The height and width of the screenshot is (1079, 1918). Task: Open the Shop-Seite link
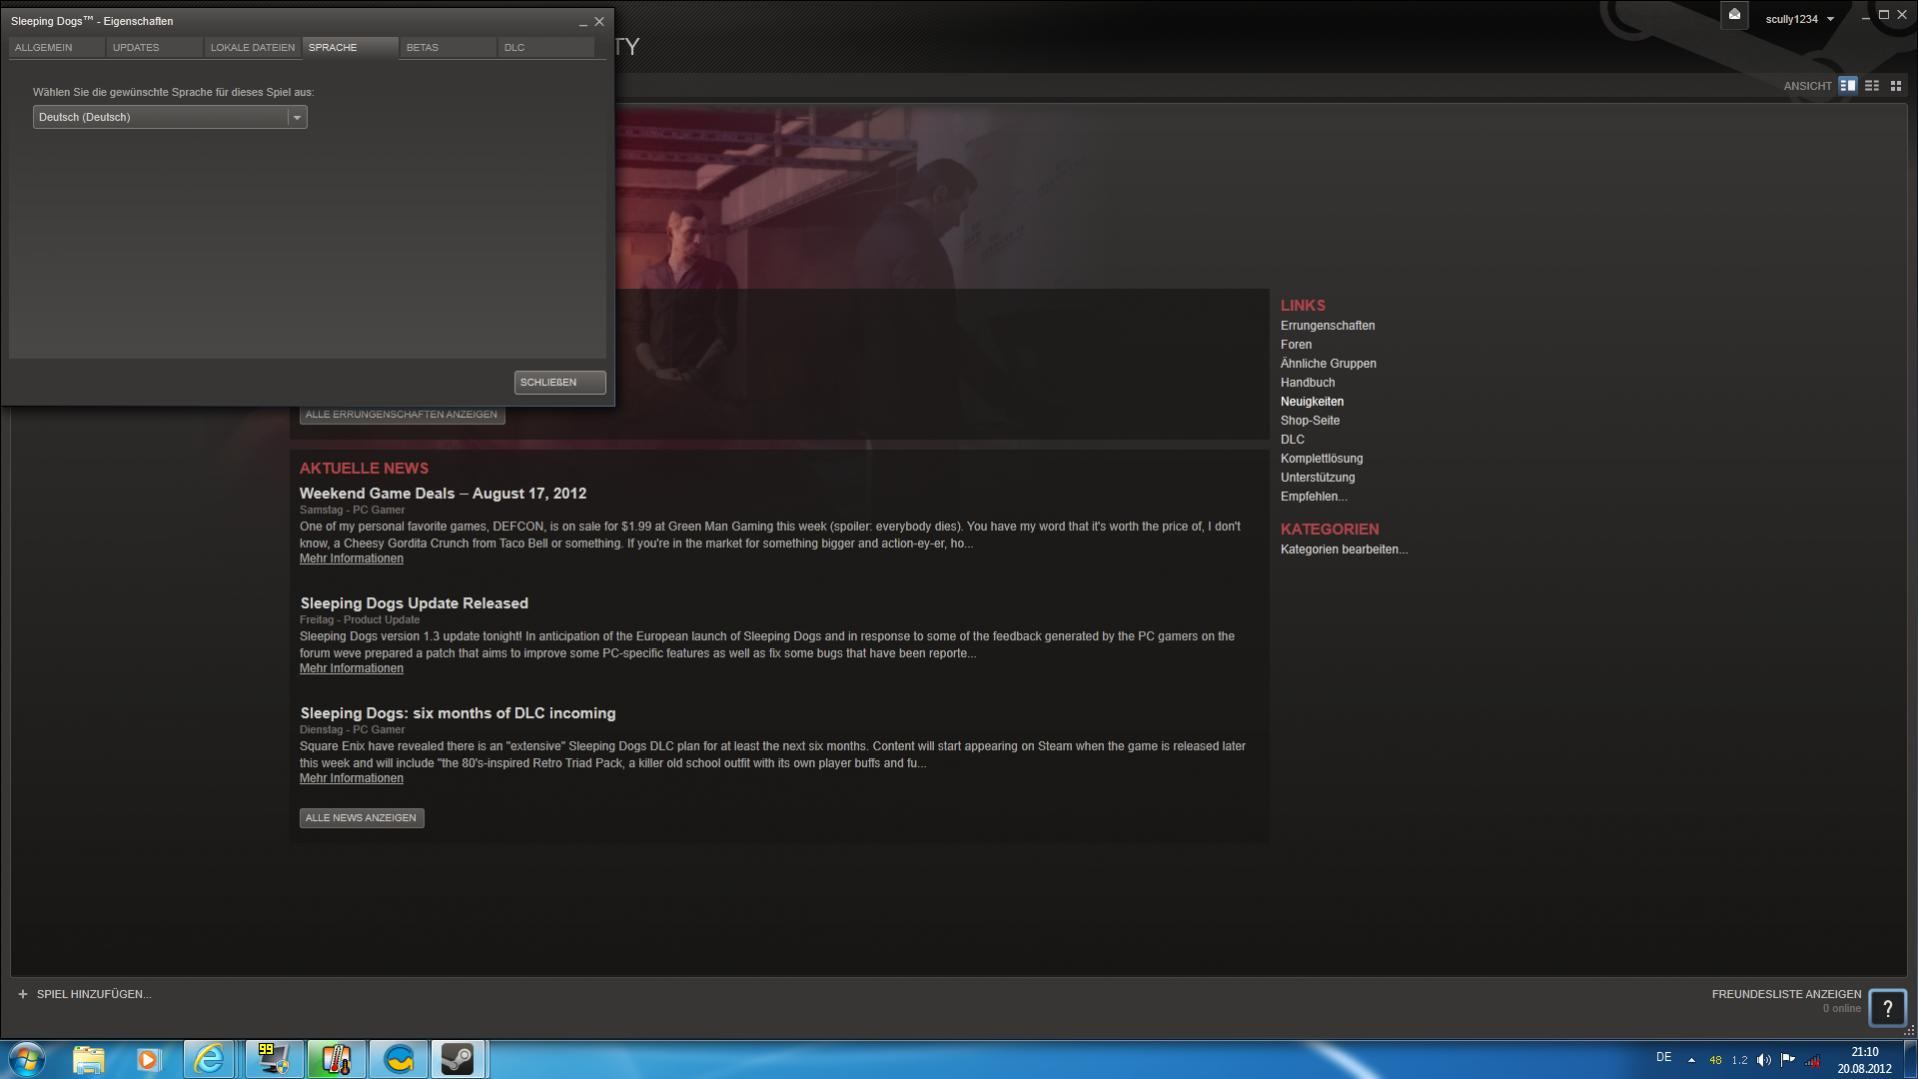pyautogui.click(x=1310, y=421)
